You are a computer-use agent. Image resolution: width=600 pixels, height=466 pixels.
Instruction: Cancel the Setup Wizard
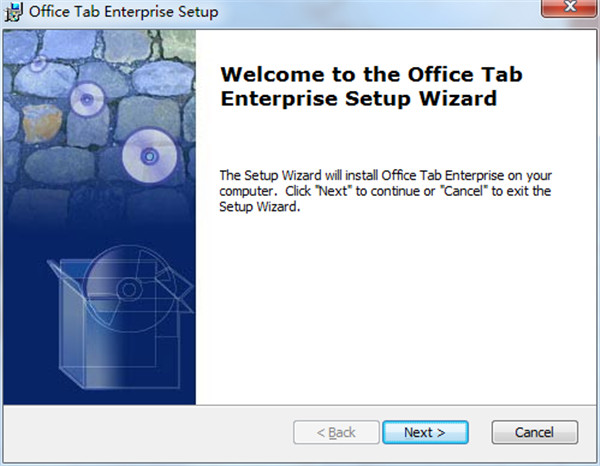pos(535,432)
